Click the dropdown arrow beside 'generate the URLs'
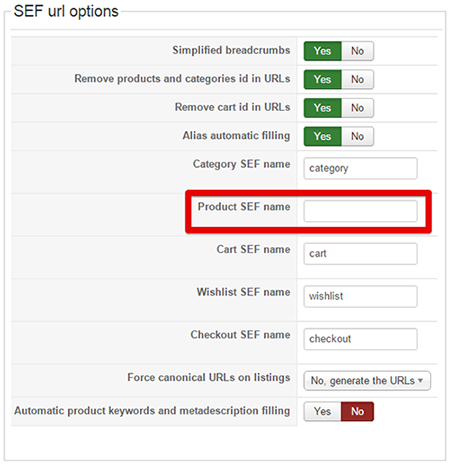This screenshot has width=450, height=468. point(421,380)
